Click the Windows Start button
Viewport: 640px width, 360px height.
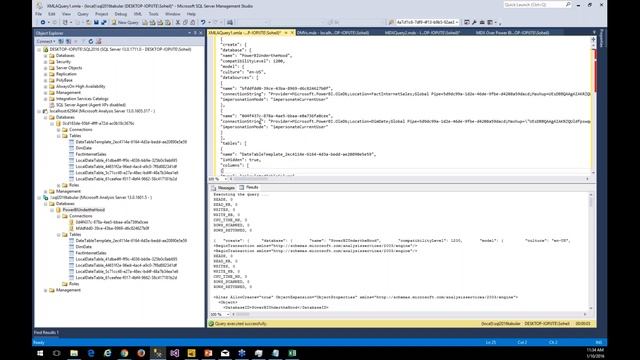40,353
